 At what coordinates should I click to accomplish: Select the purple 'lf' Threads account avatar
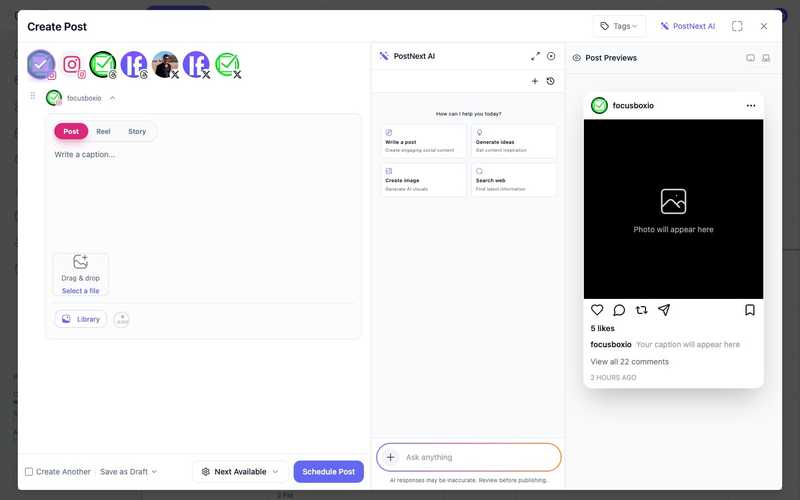point(134,65)
